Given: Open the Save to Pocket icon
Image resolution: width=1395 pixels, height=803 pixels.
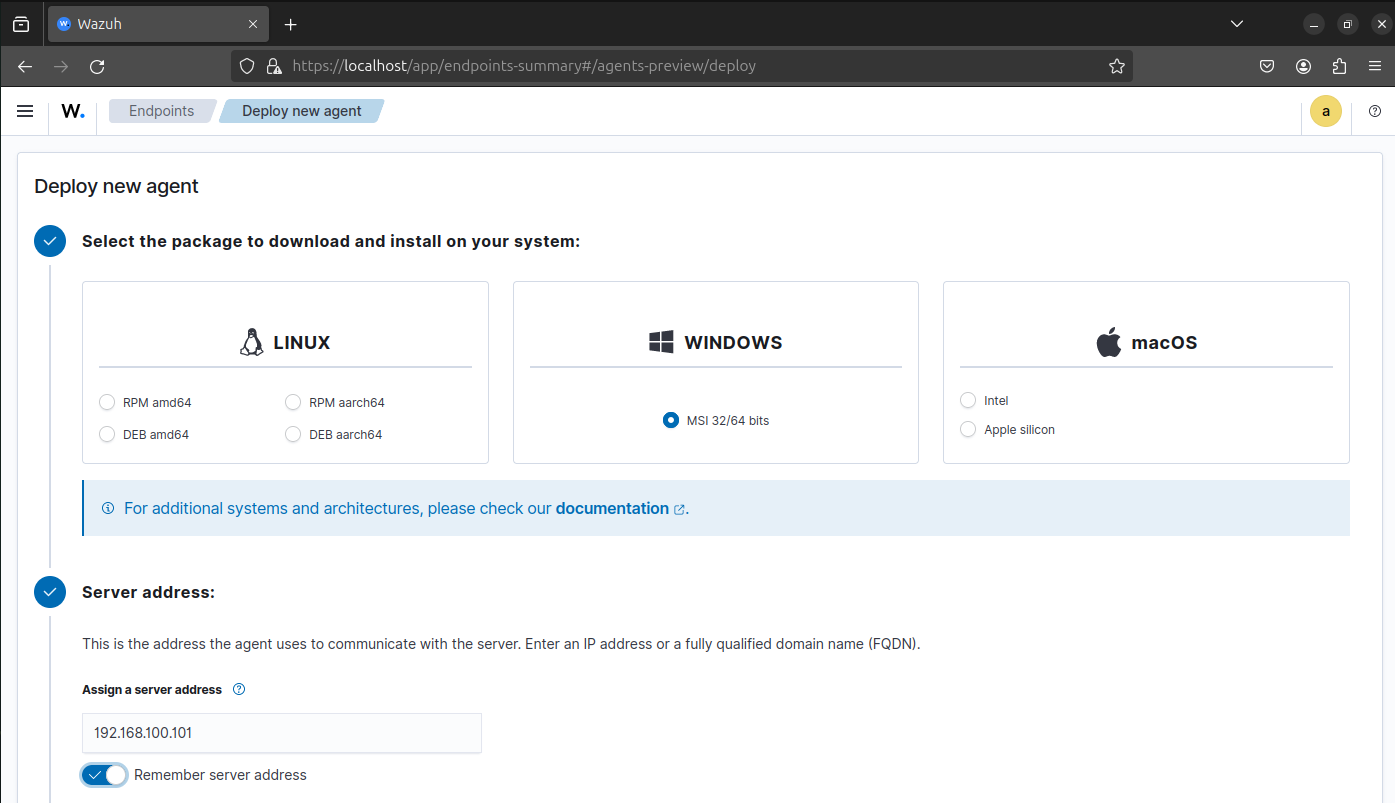Looking at the screenshot, I should coord(1266,66).
